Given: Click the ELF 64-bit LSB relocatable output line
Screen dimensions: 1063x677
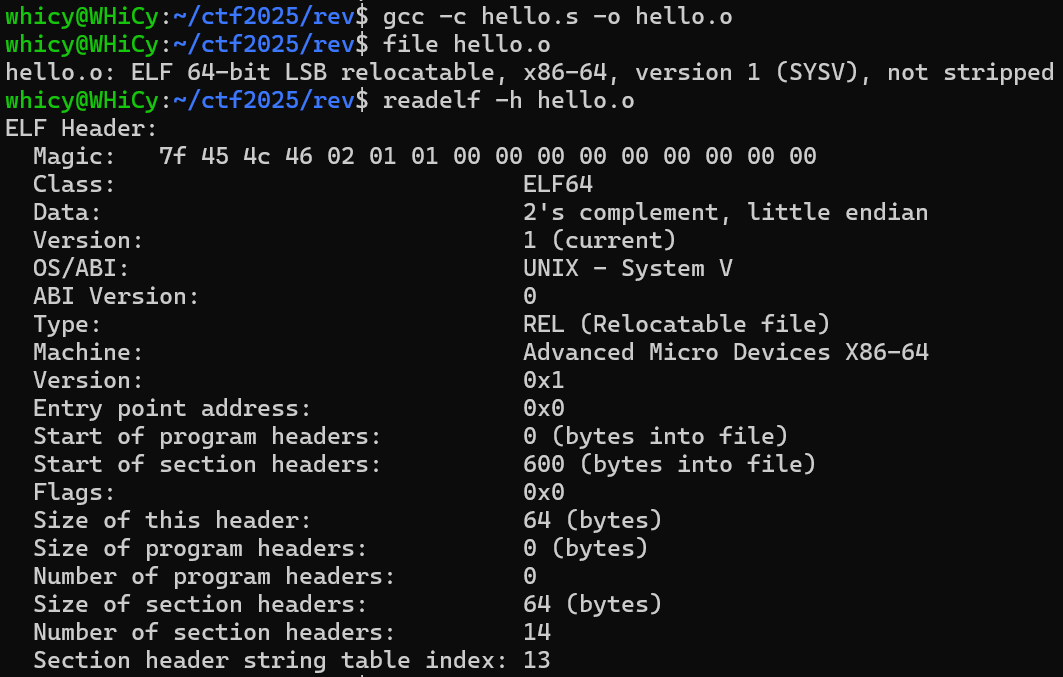Looking at the screenshot, I should (x=529, y=73).
